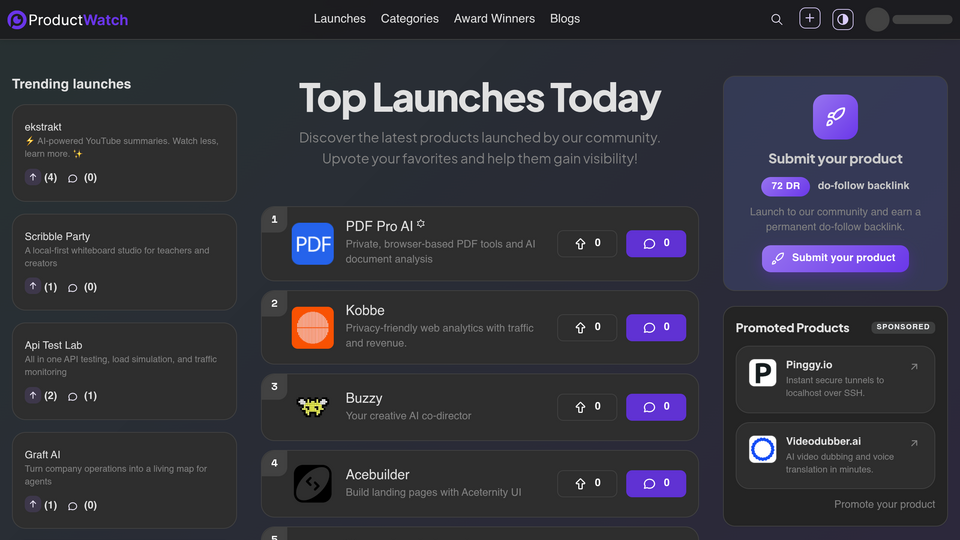The image size is (960, 540).
Task: Open the PDF Pro AI title
Action: point(379,227)
